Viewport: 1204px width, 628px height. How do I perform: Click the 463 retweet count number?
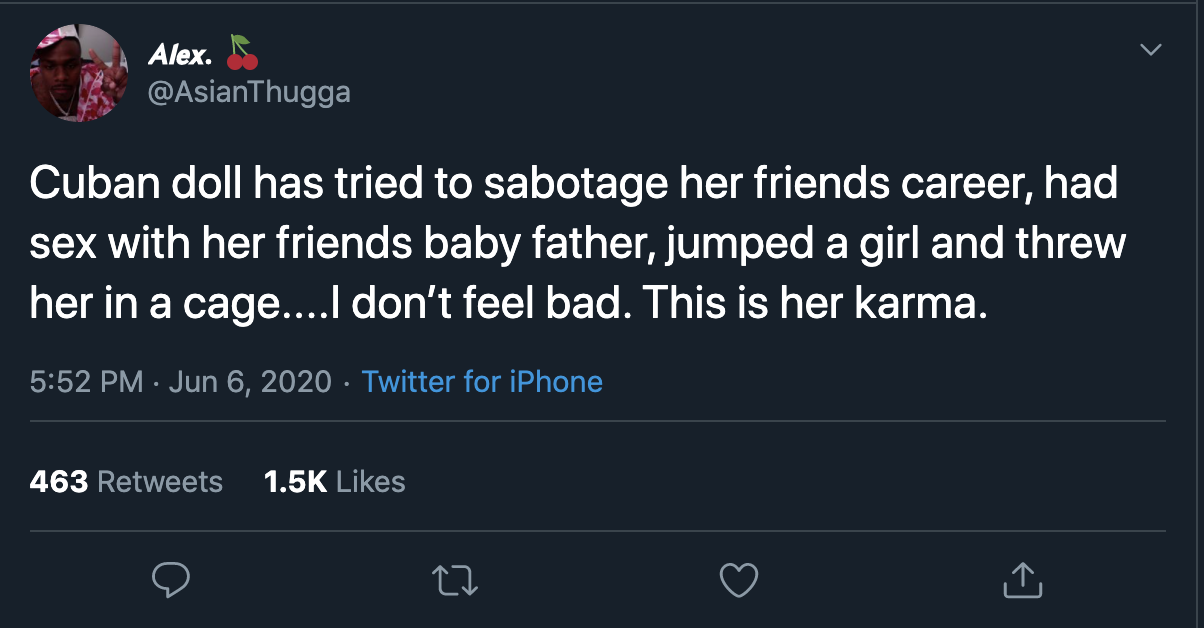point(58,481)
